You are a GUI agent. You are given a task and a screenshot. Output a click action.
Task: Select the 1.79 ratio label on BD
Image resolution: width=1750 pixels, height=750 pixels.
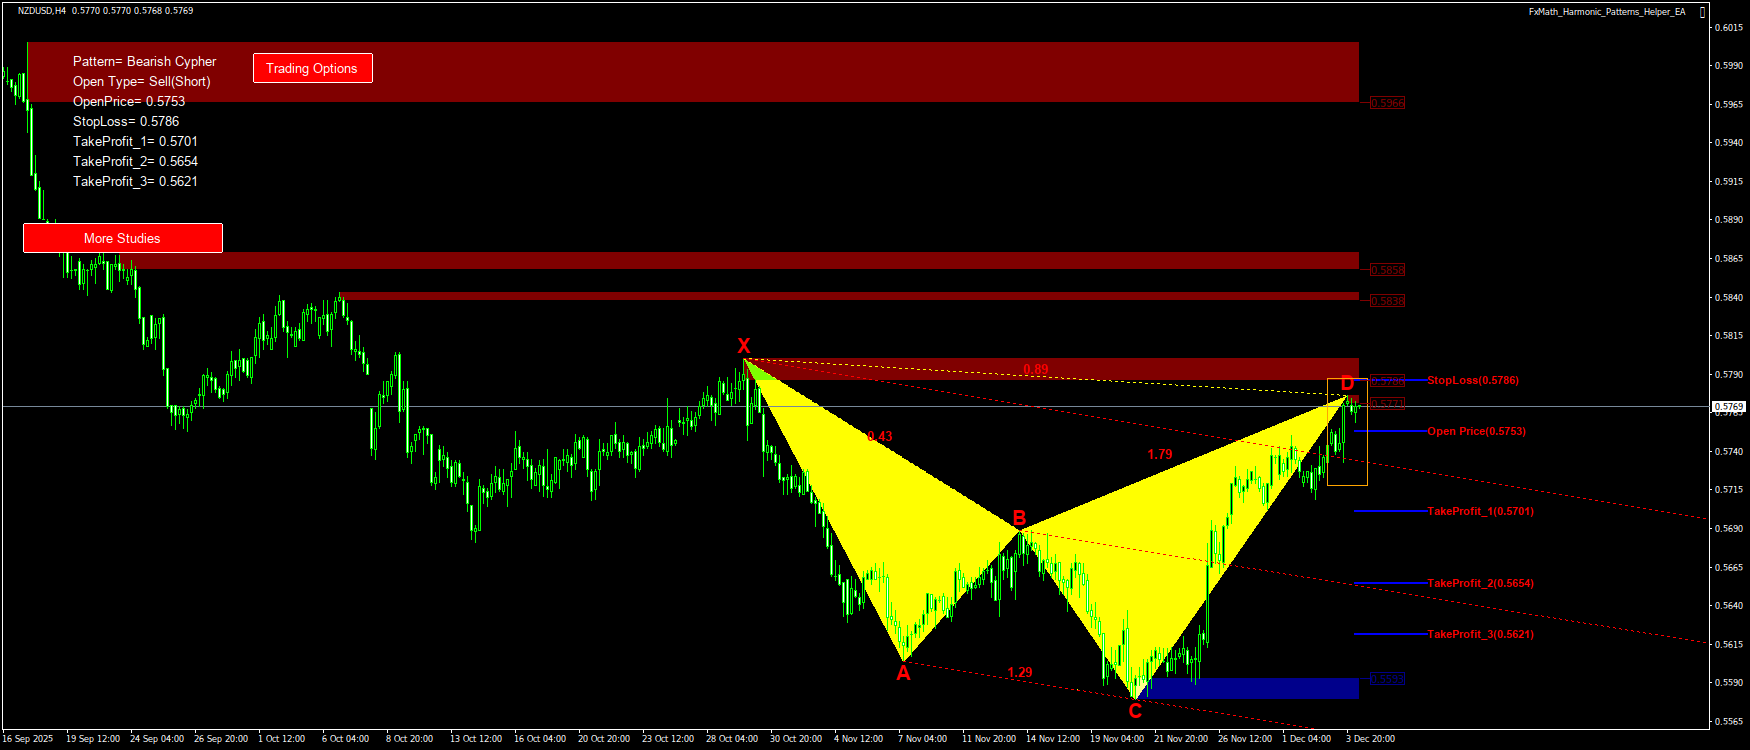click(1160, 454)
